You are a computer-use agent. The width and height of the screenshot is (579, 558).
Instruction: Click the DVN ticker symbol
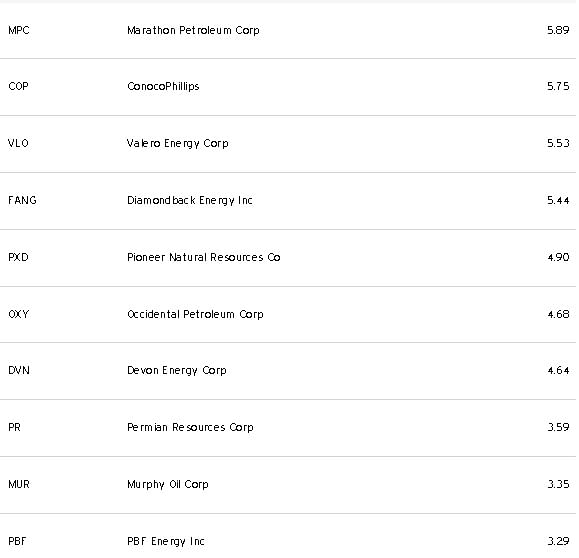tap(19, 370)
